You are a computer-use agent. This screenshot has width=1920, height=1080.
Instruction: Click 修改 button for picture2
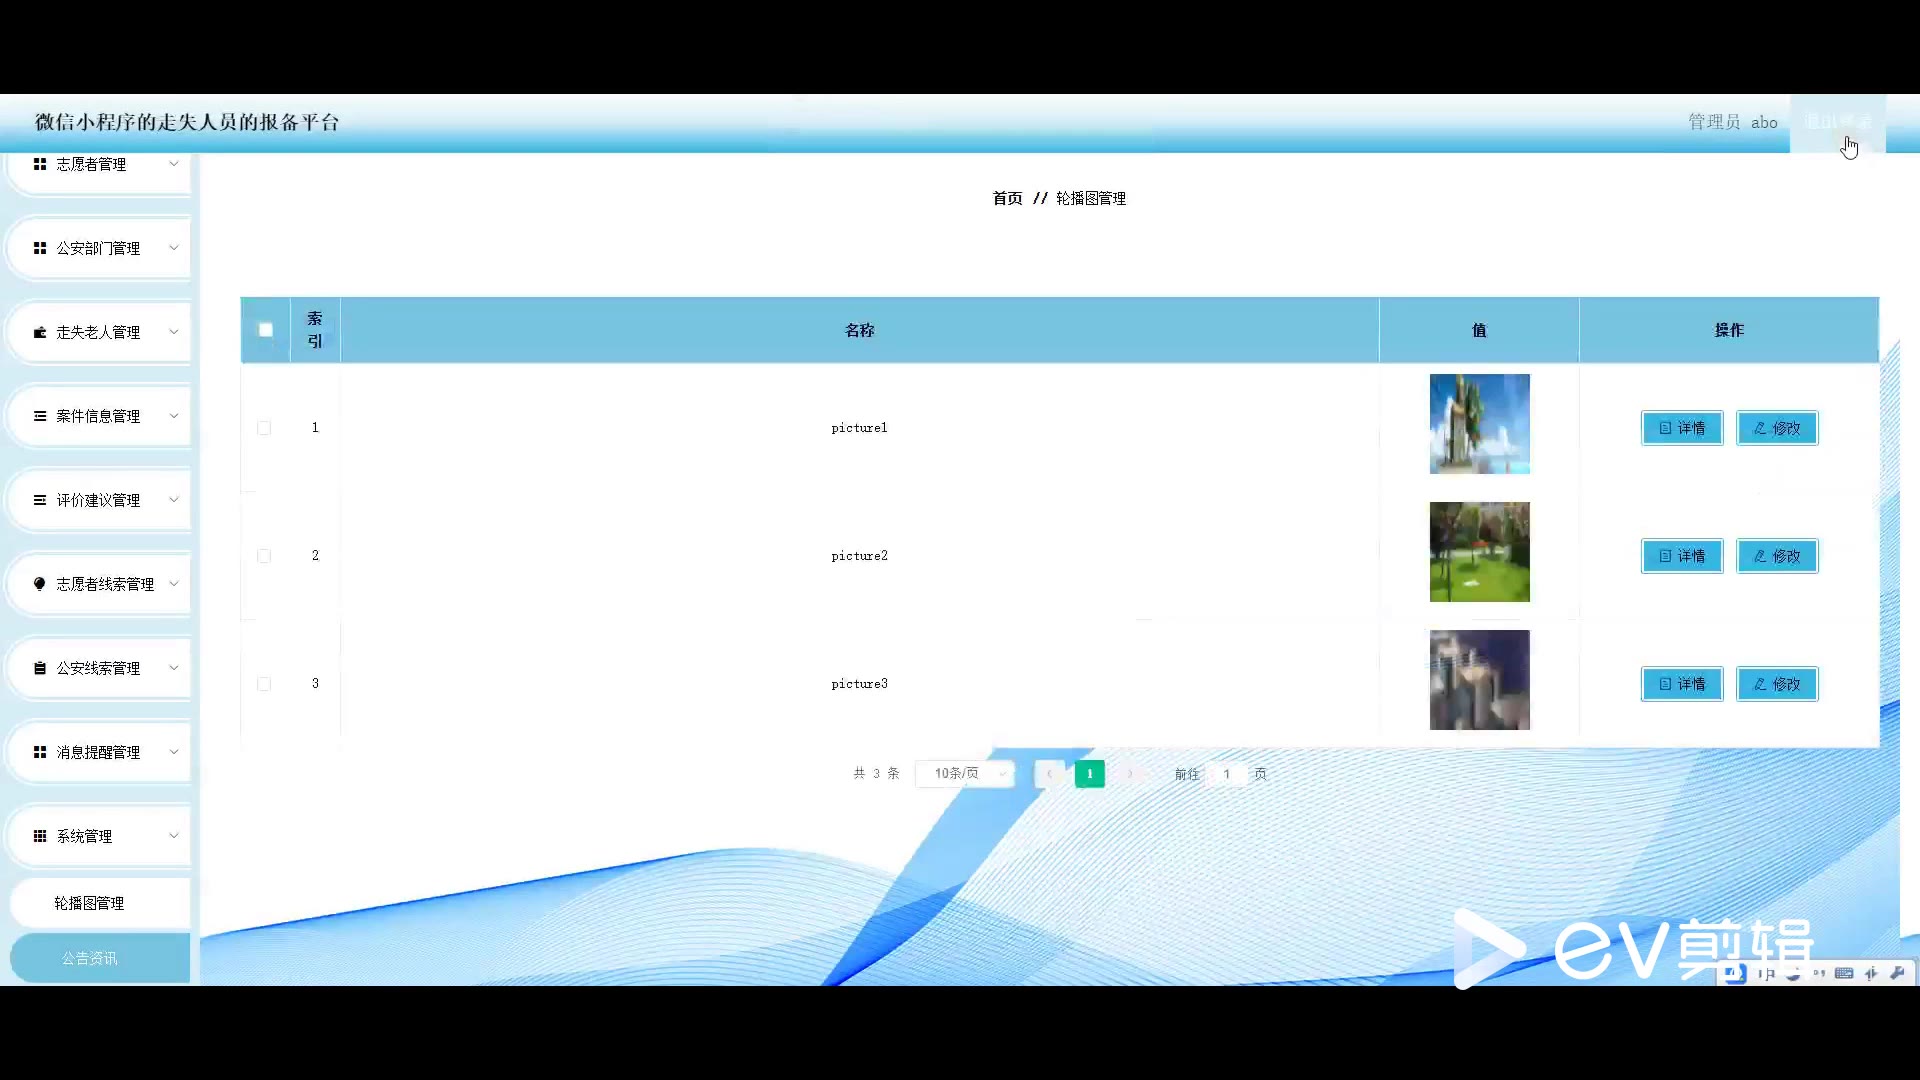pyautogui.click(x=1777, y=556)
